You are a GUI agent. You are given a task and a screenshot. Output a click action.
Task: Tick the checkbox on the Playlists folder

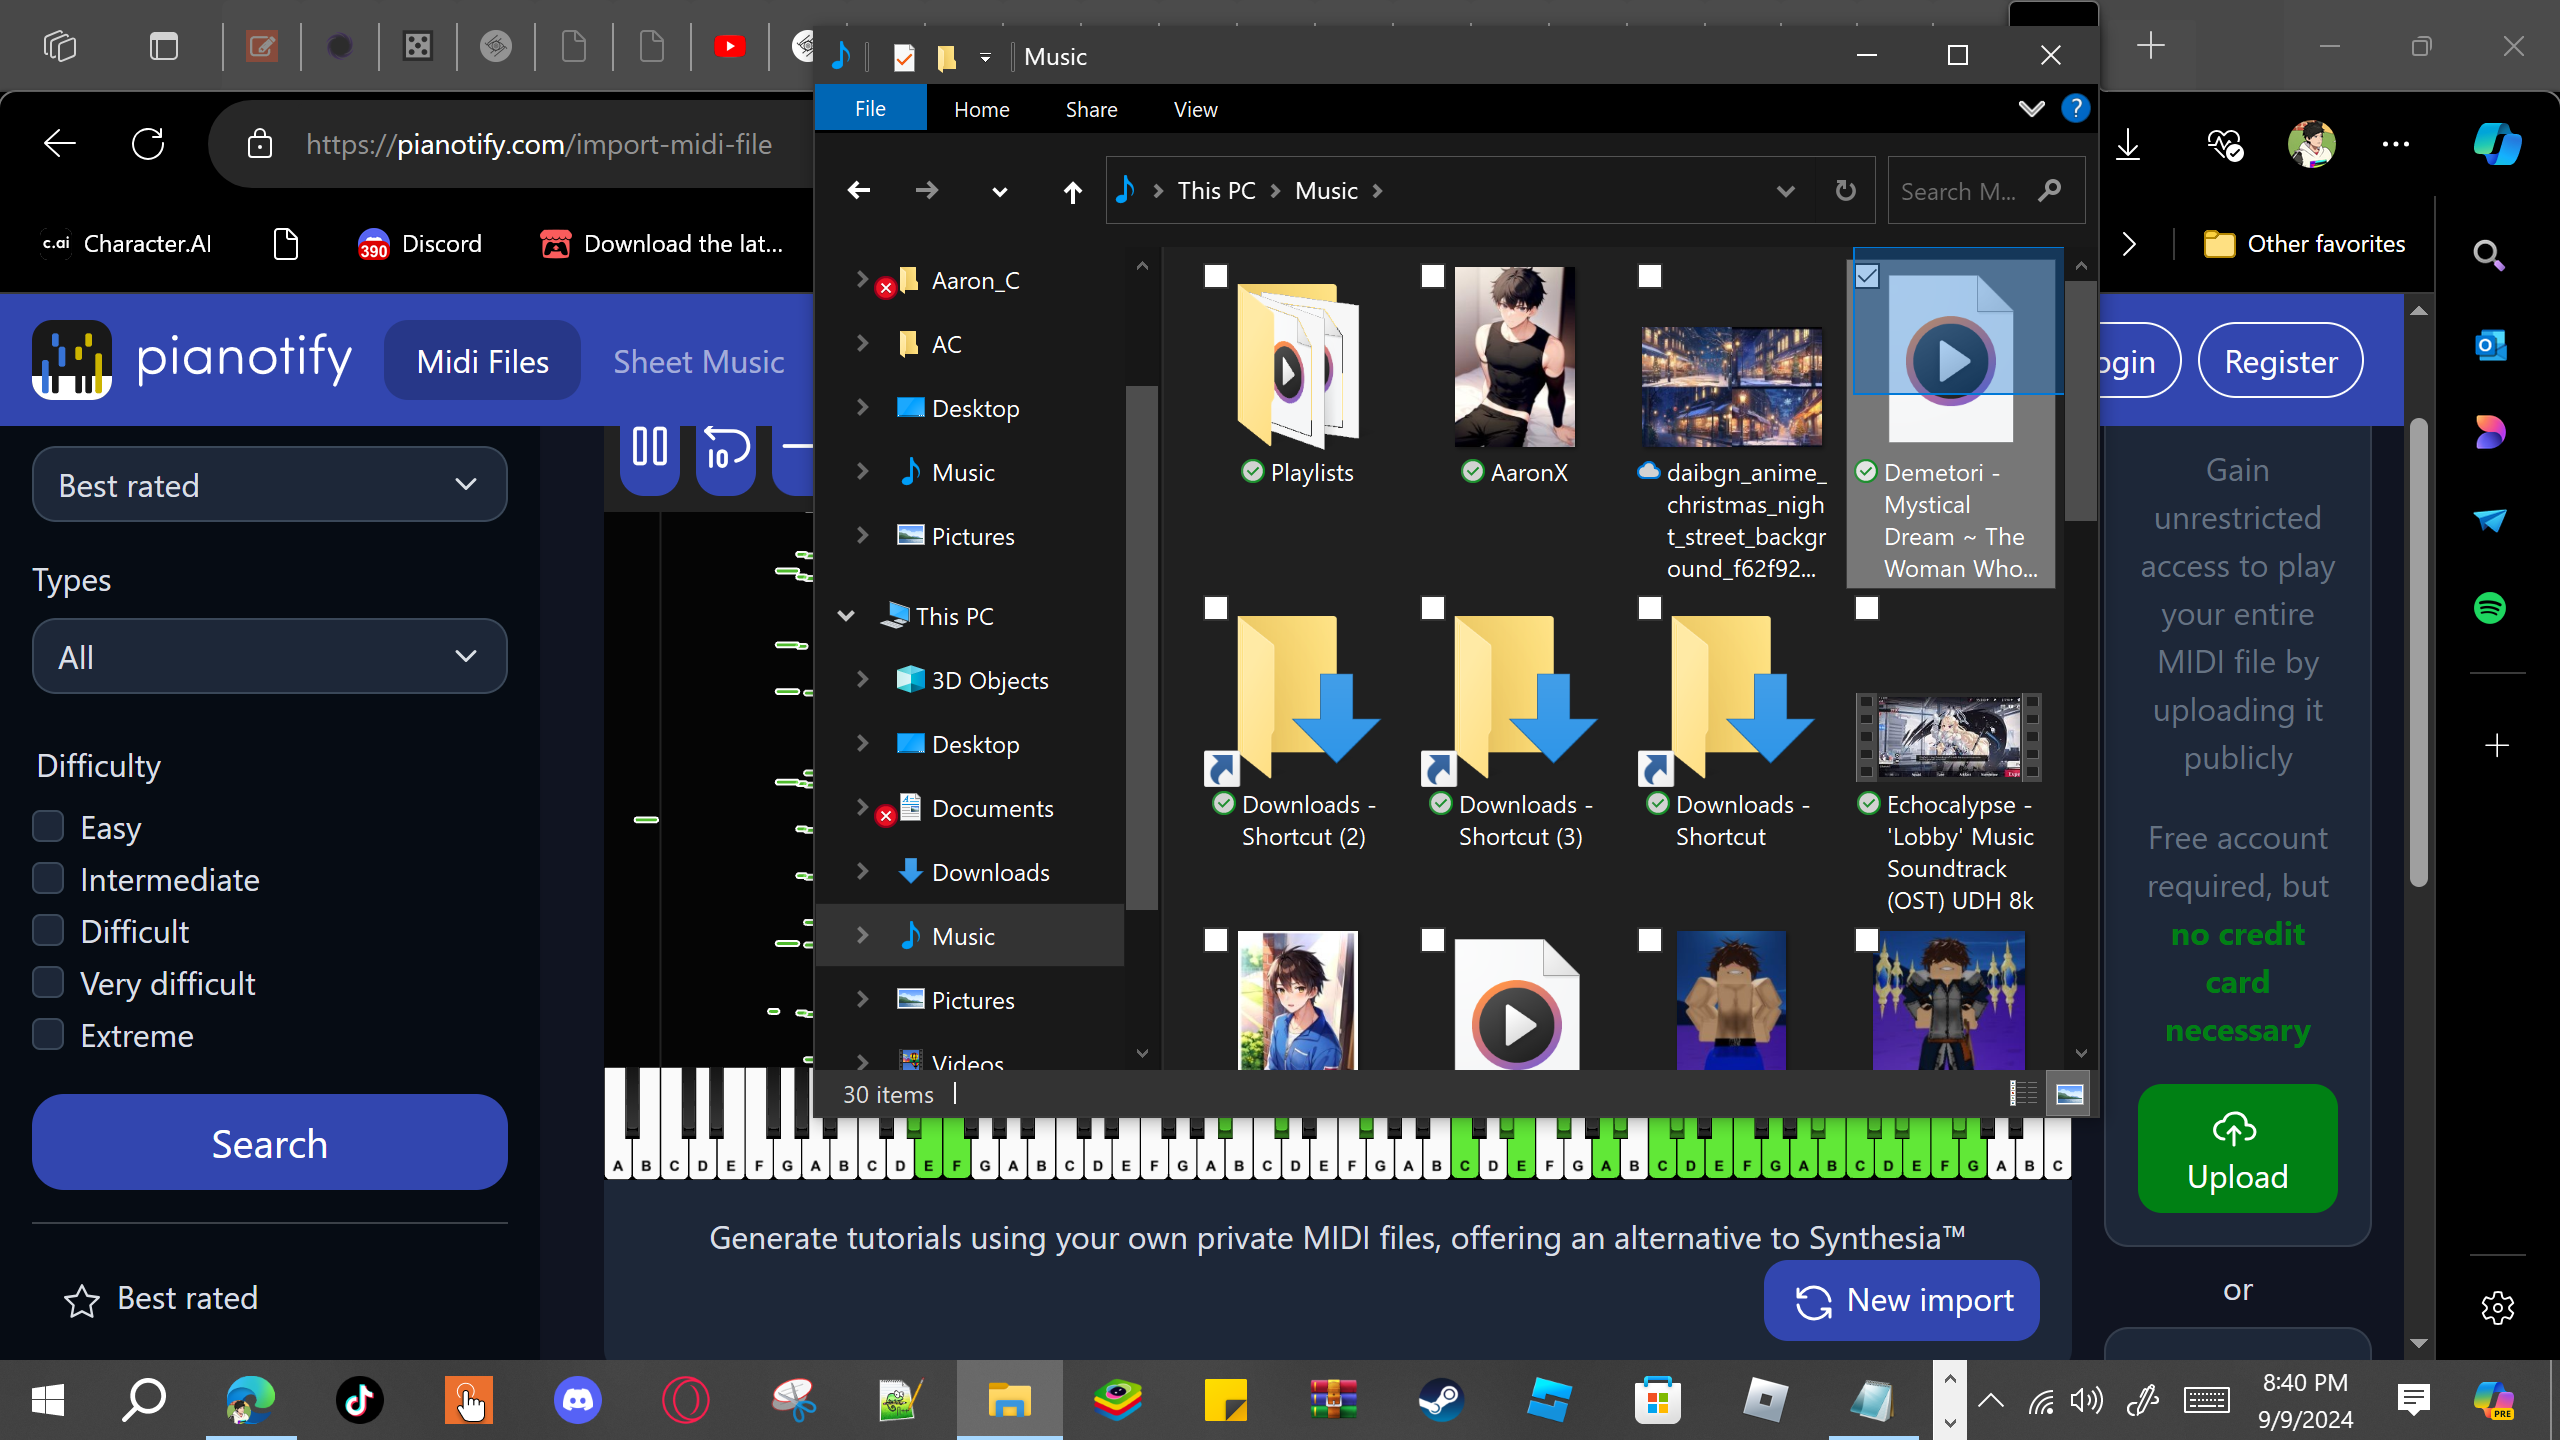pos(1215,276)
